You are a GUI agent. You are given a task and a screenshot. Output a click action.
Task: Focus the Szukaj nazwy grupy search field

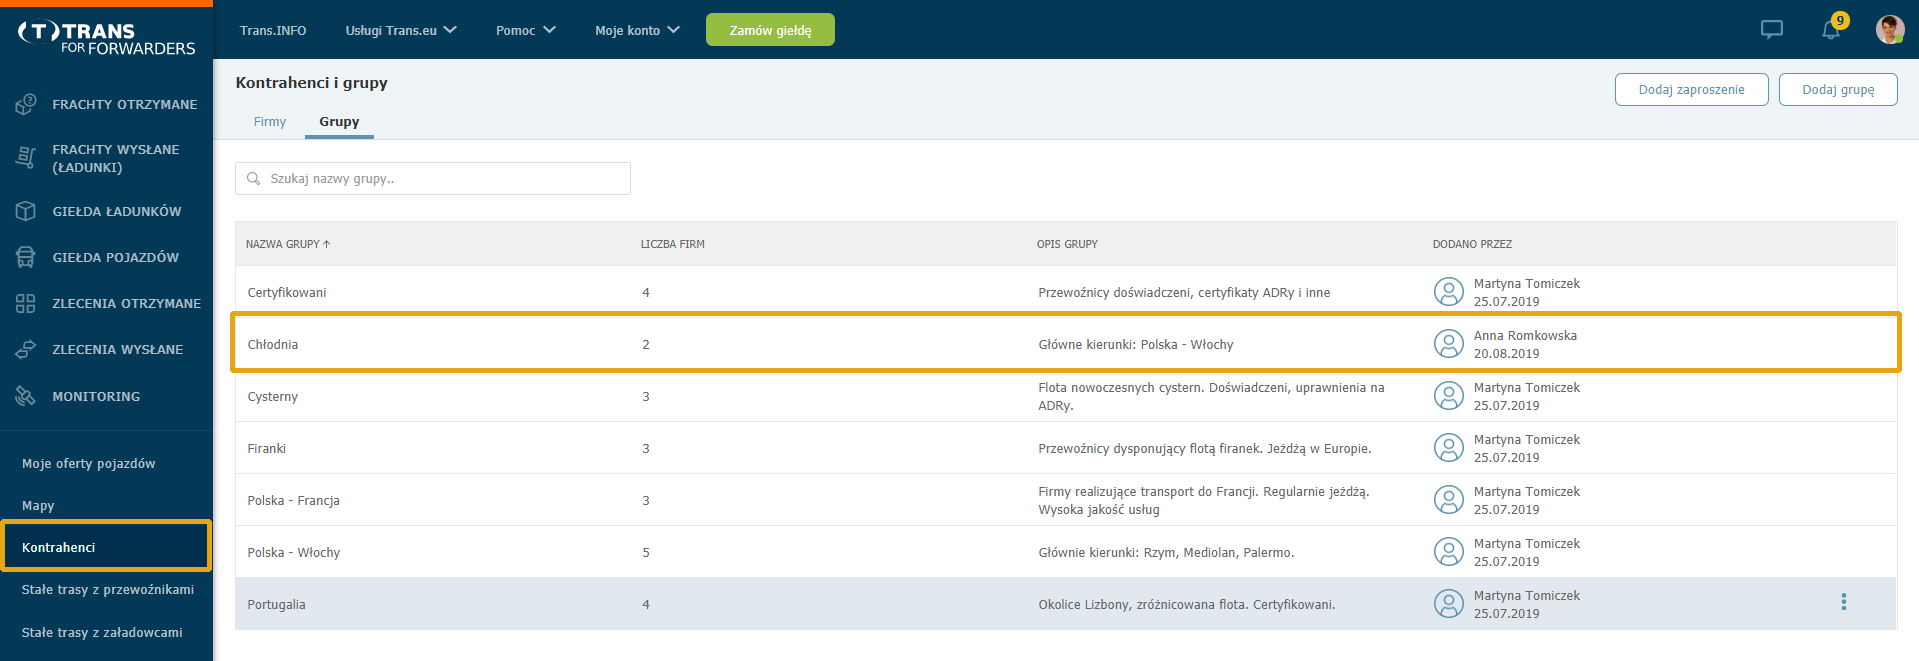point(433,179)
